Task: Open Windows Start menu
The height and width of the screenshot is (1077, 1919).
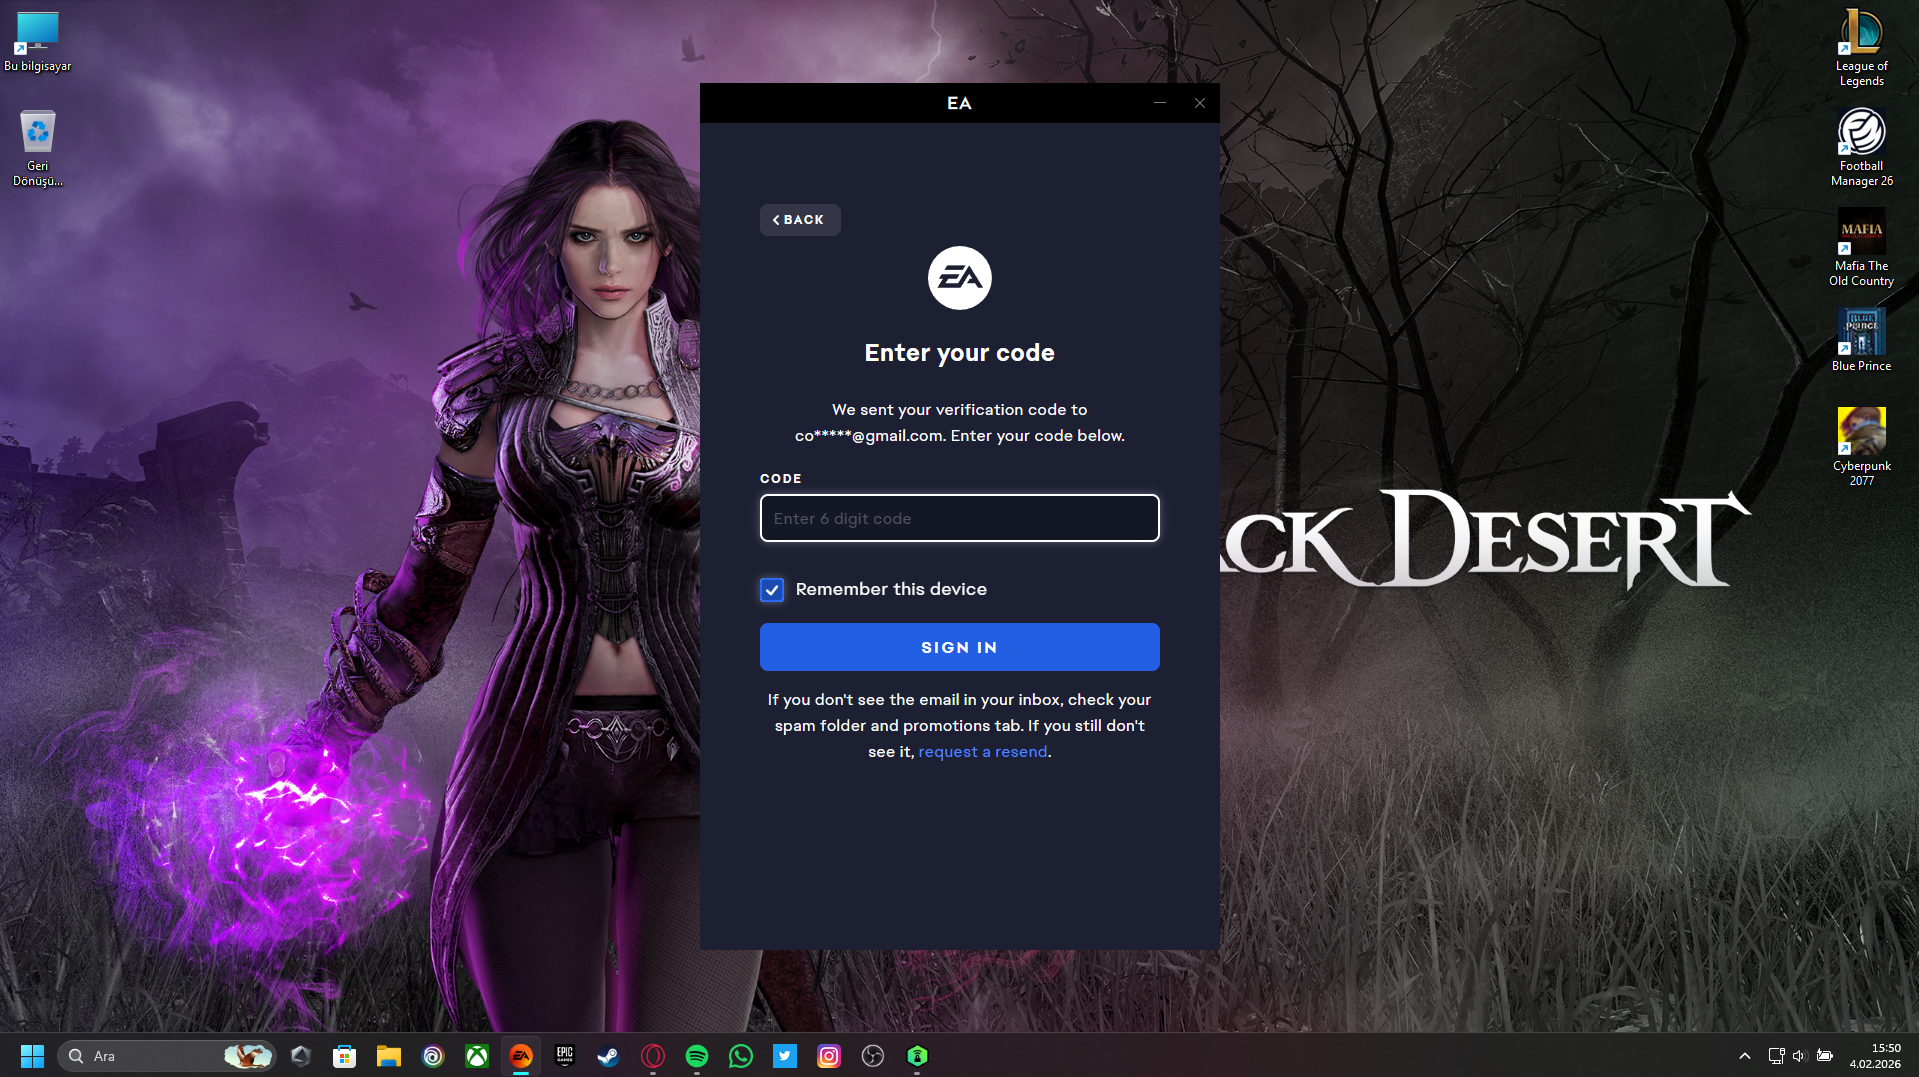Action: tap(32, 1056)
